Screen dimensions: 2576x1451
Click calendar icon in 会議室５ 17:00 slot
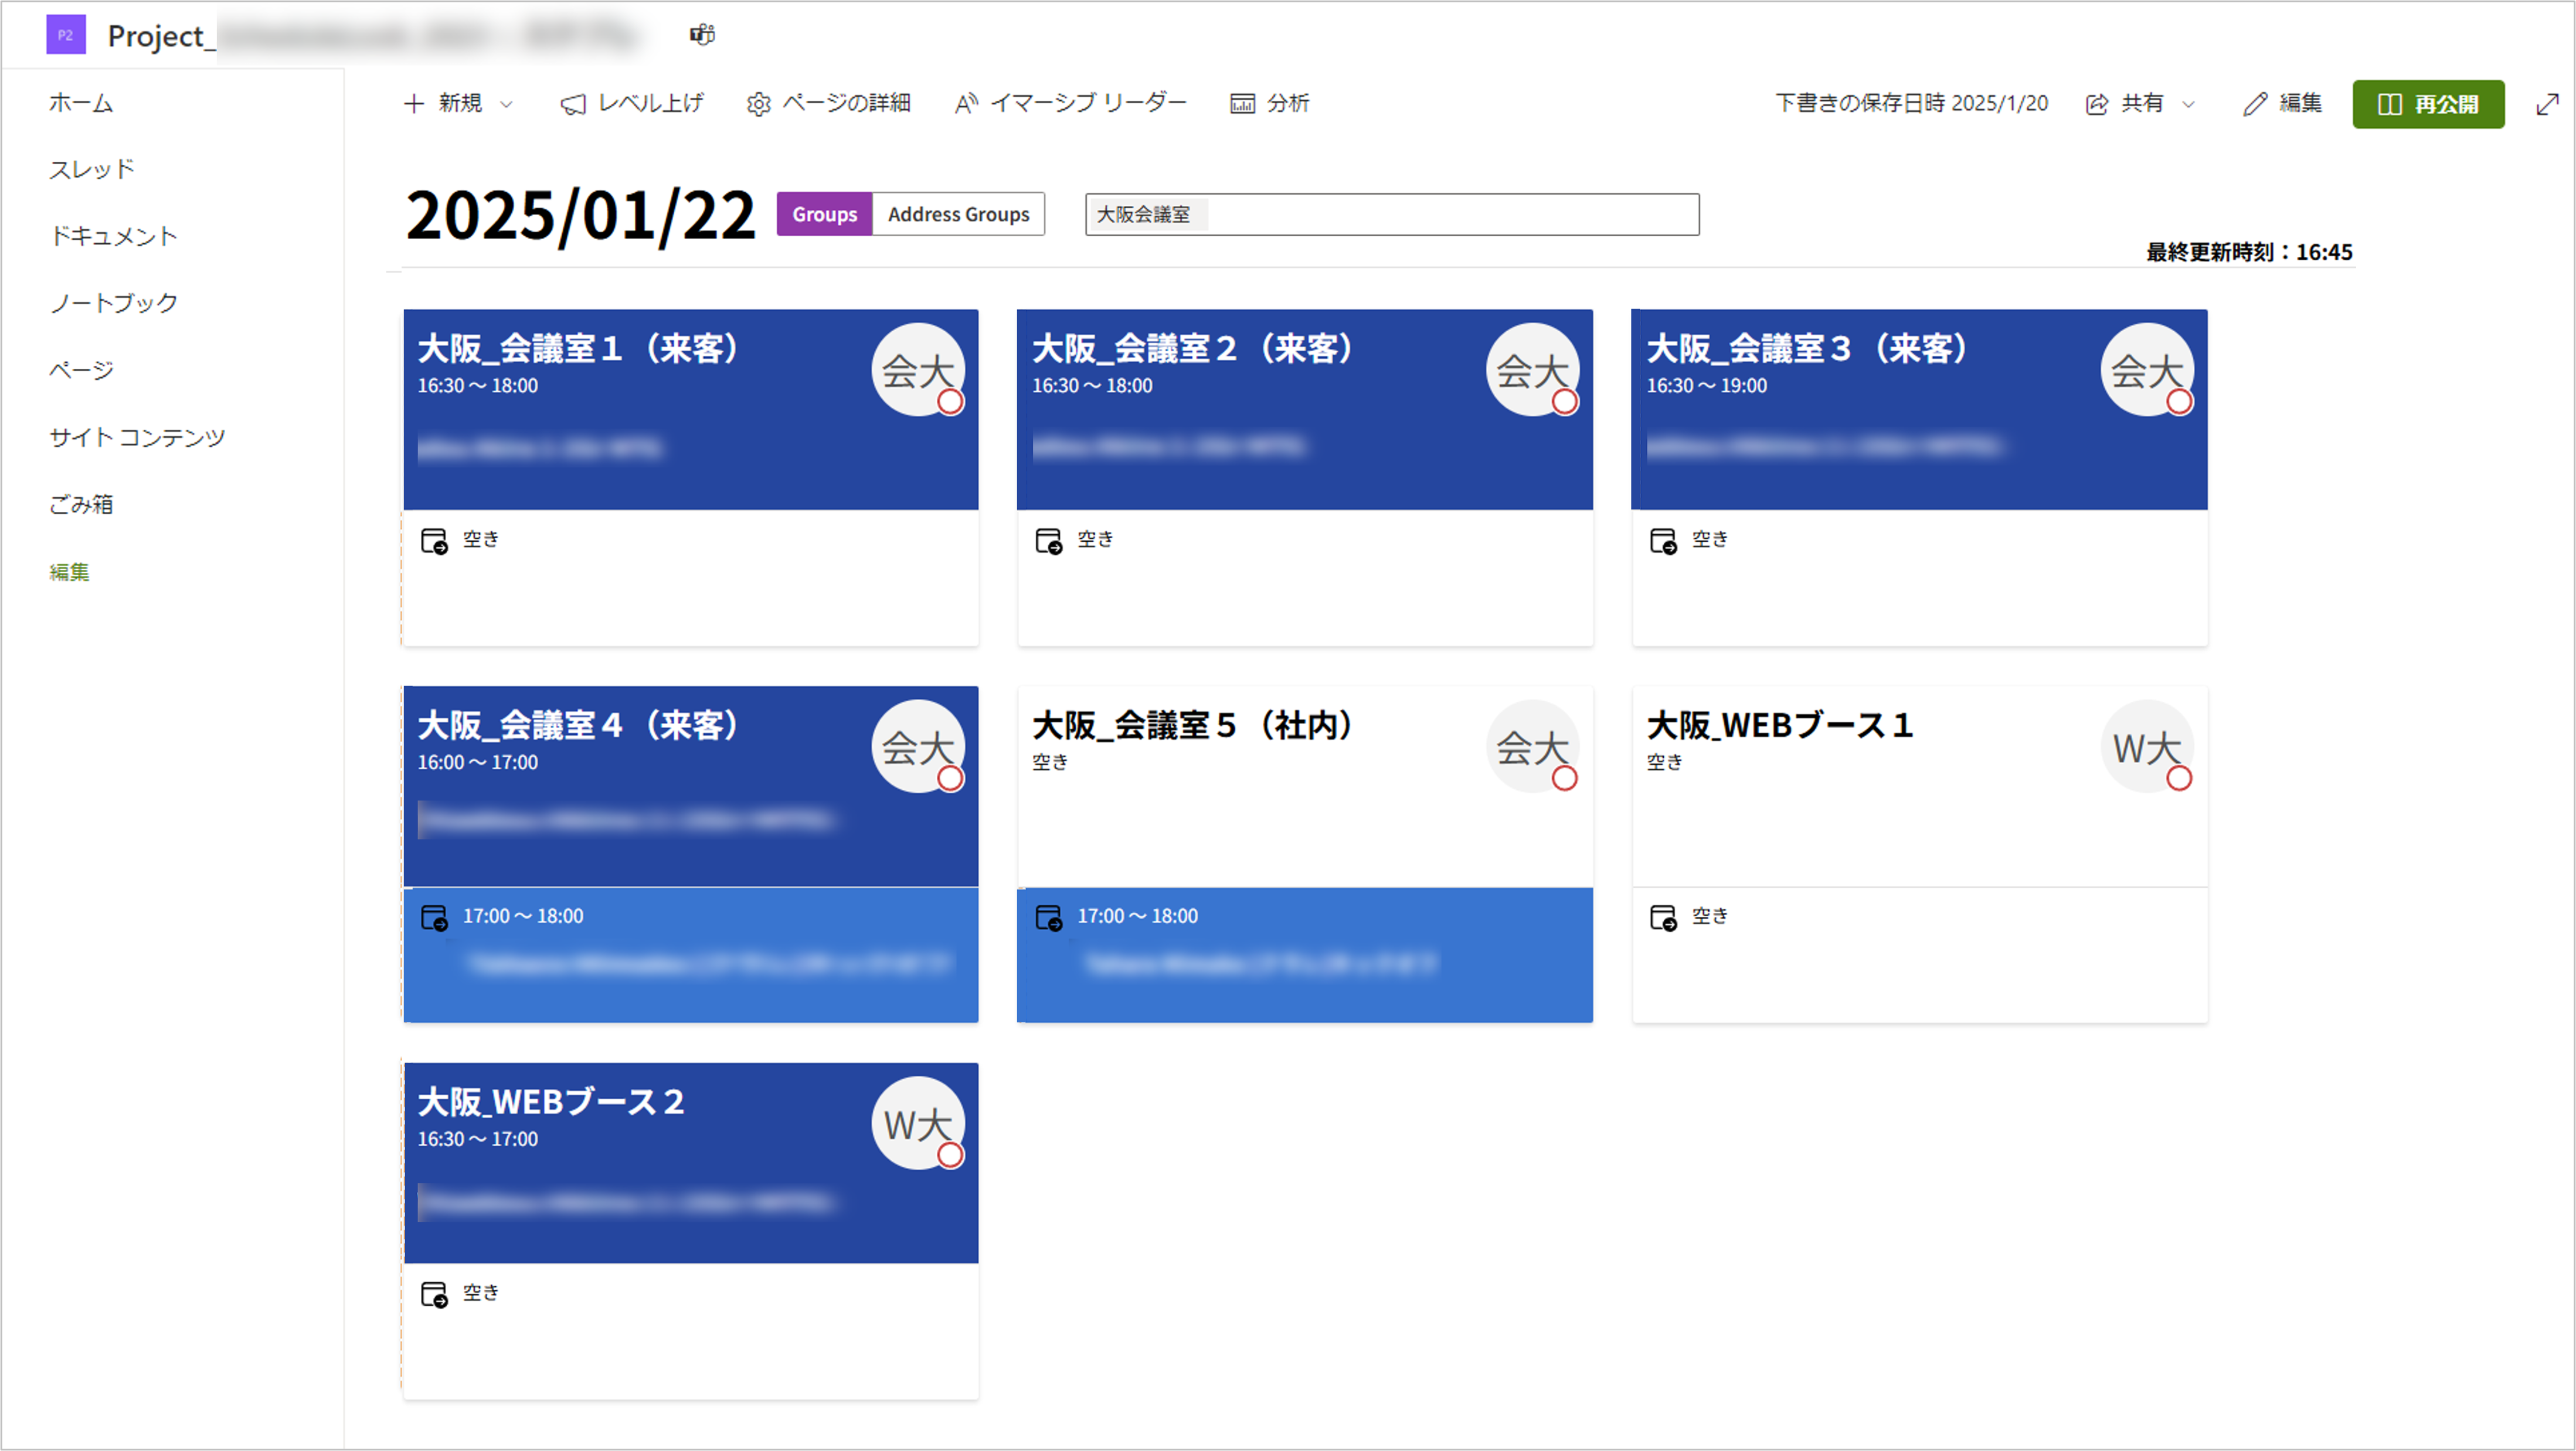[x=1048, y=918]
